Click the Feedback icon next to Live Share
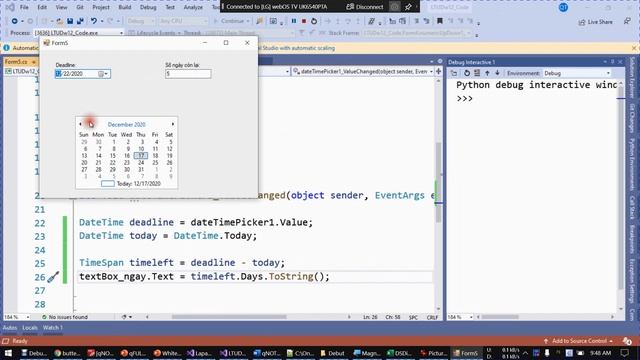The width and height of the screenshot is (640, 360). click(627, 21)
